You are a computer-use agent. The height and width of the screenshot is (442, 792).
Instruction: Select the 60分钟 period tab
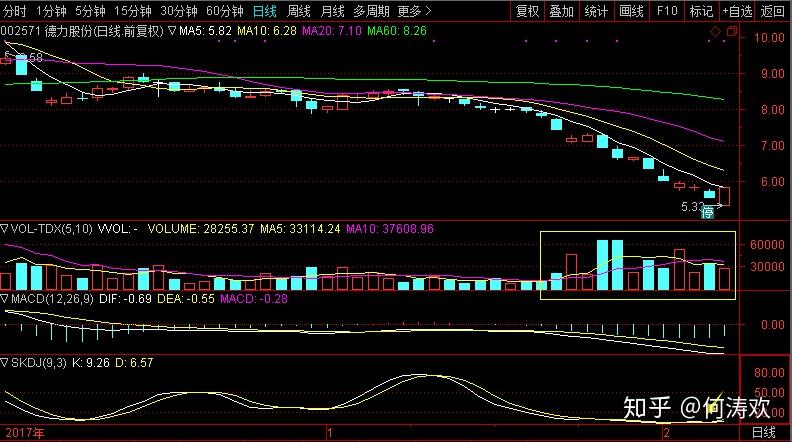coord(225,11)
